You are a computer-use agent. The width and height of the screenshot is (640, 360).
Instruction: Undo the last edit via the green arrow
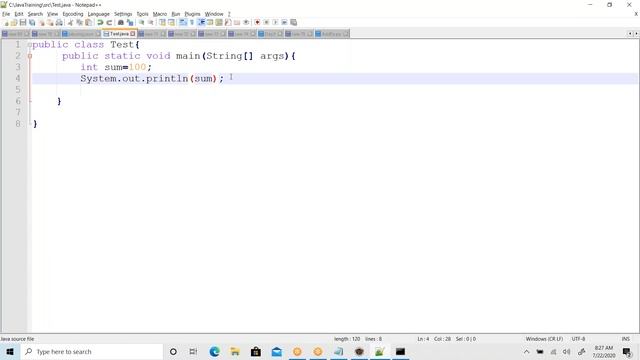pos(100,22)
